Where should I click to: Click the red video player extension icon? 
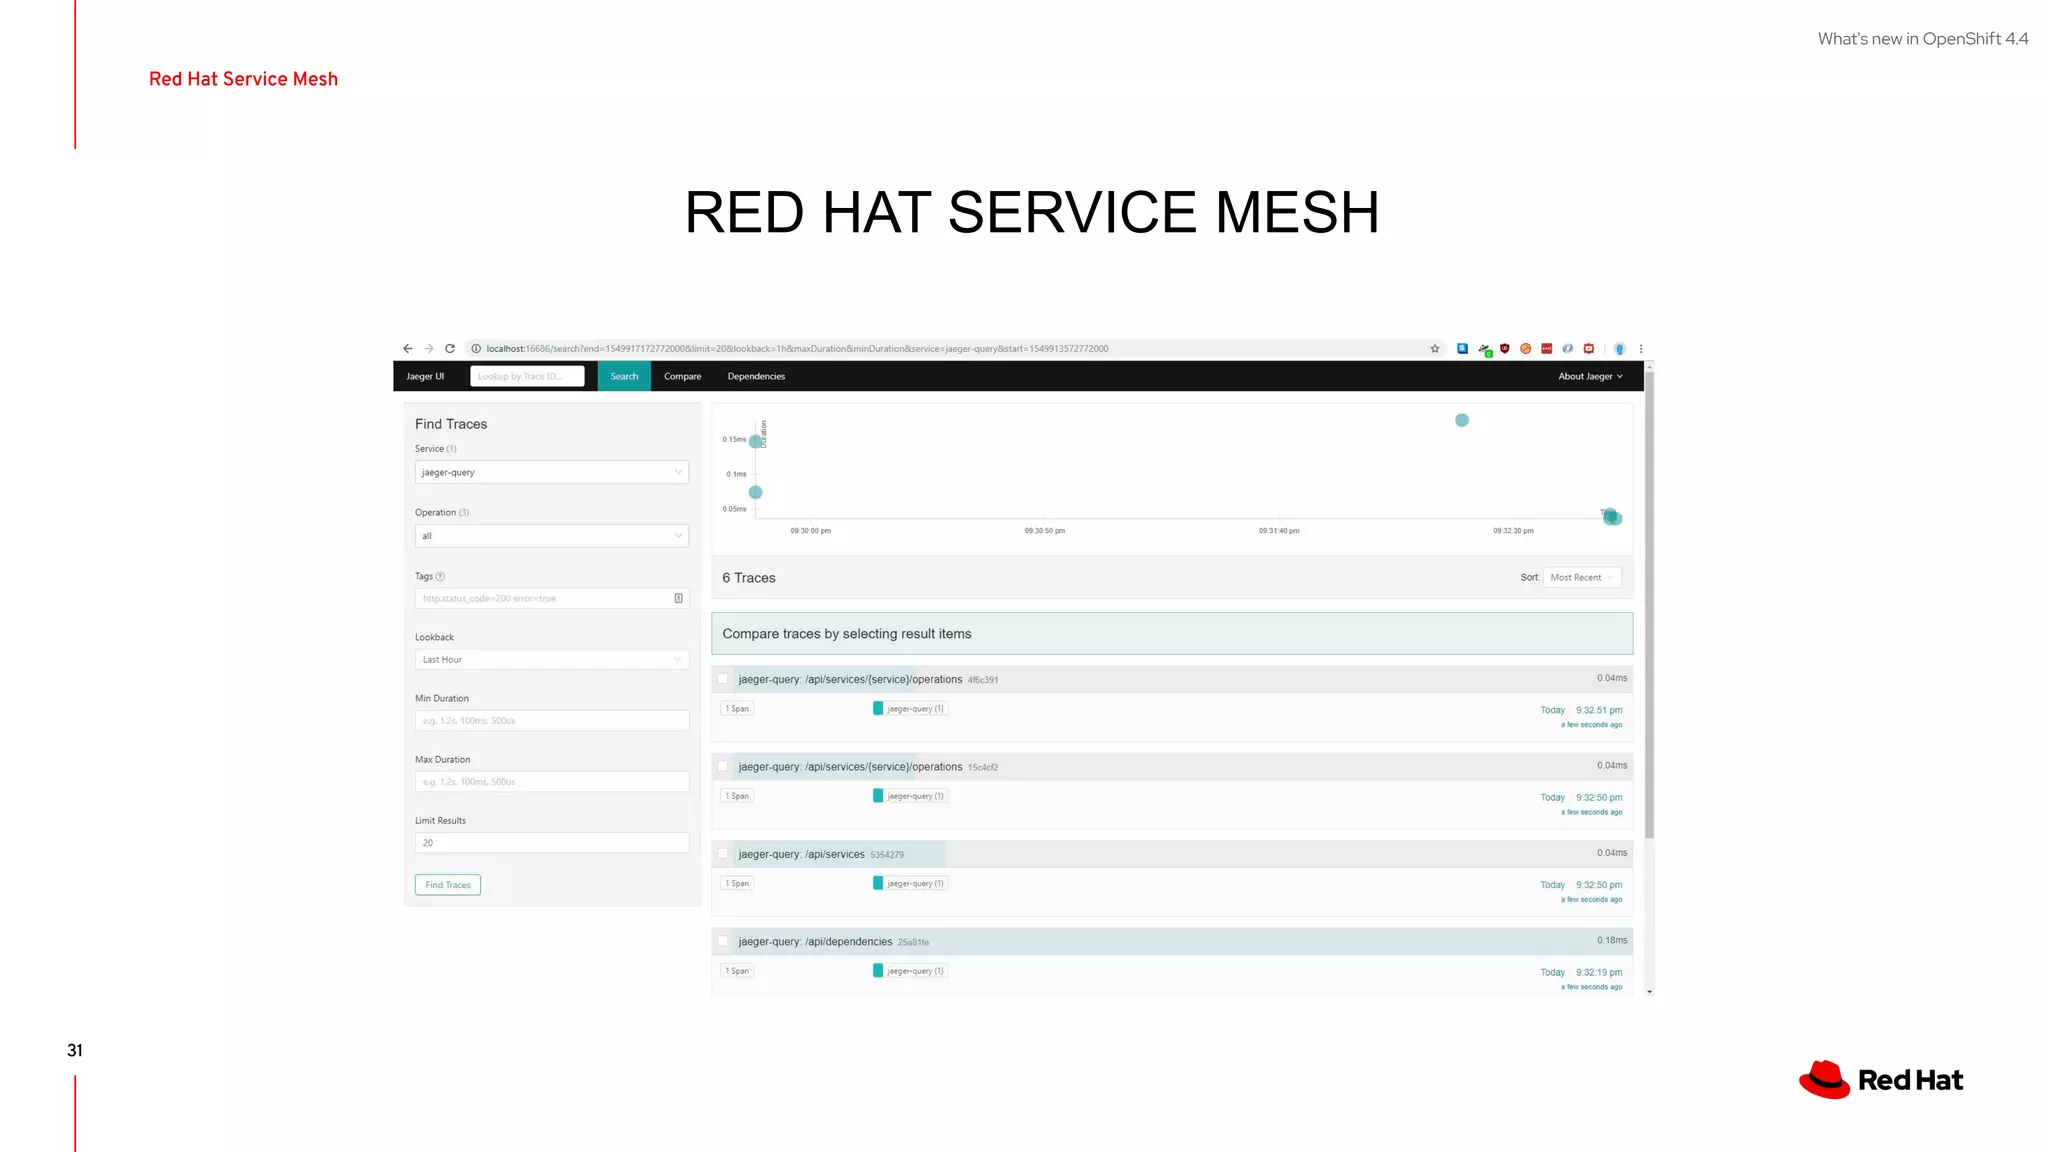click(1588, 348)
